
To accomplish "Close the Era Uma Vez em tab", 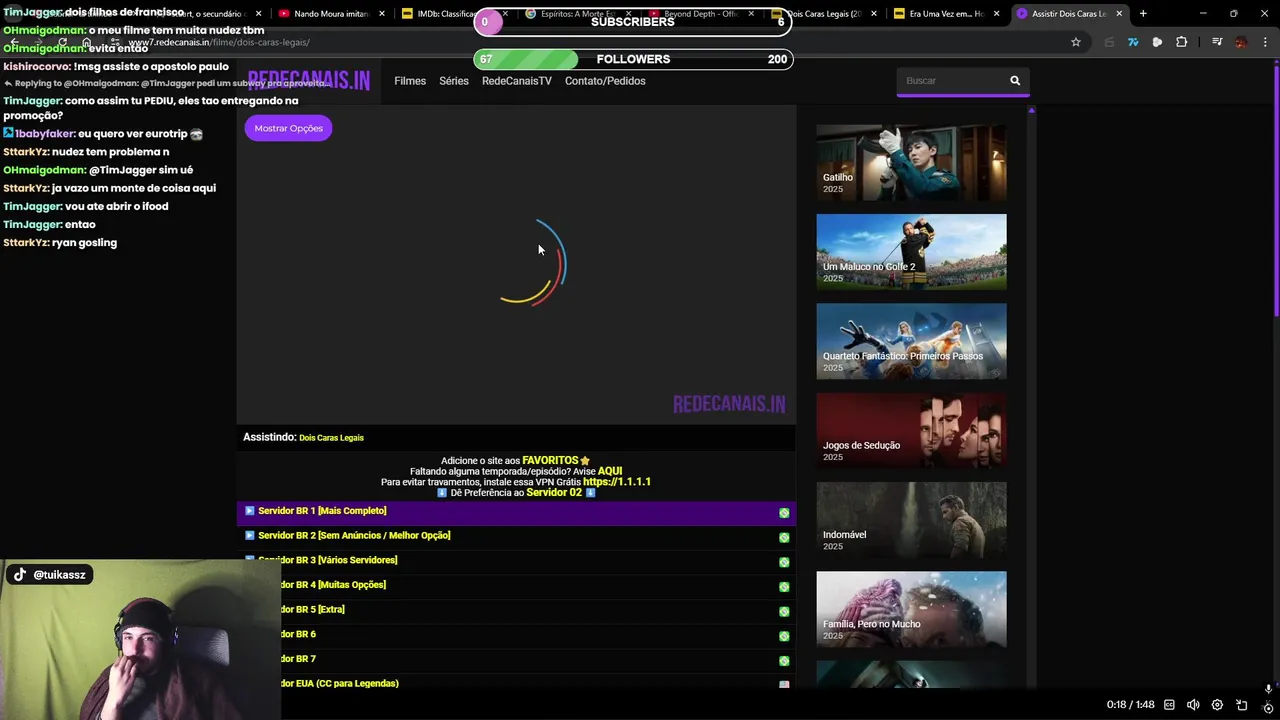I will (996, 14).
